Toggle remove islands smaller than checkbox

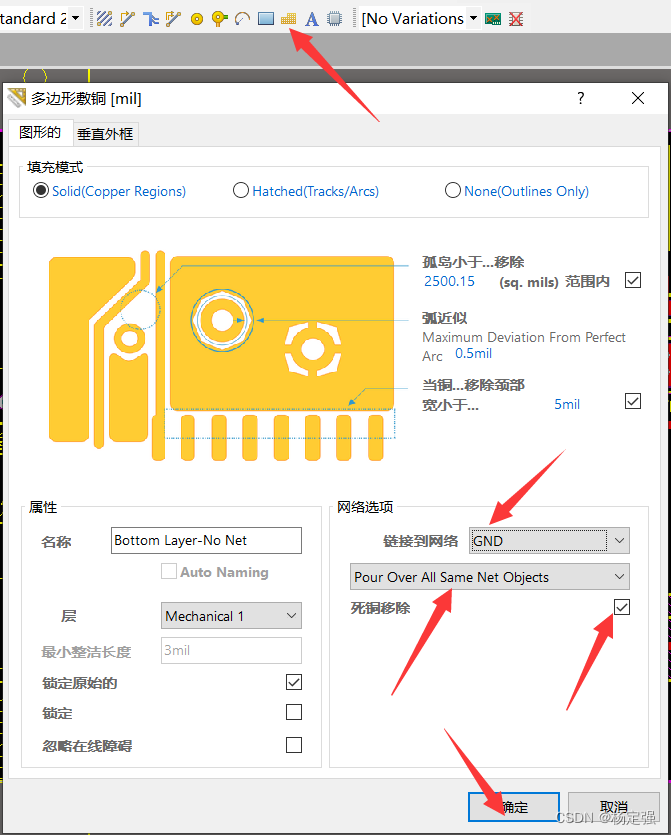633,280
